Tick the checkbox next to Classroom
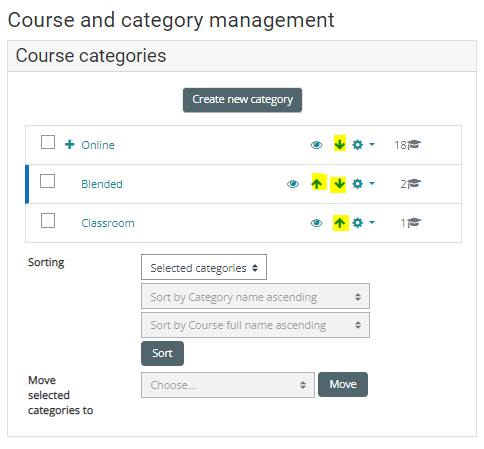The width and height of the screenshot is (484, 449). point(48,220)
